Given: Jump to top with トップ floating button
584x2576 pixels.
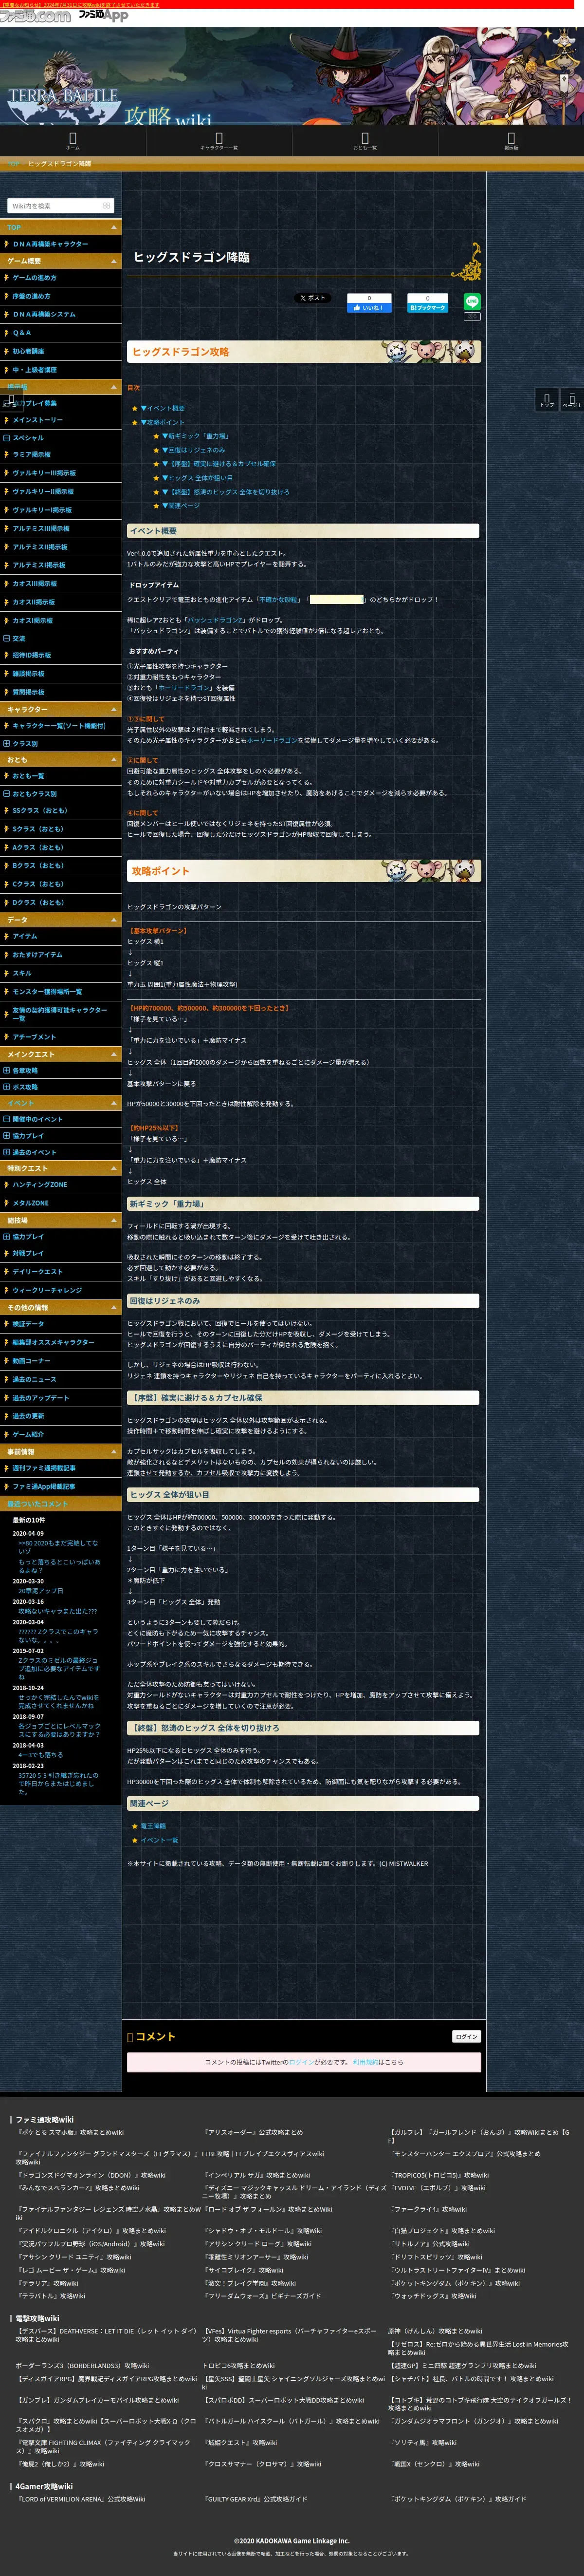Looking at the screenshot, I should [x=547, y=400].
